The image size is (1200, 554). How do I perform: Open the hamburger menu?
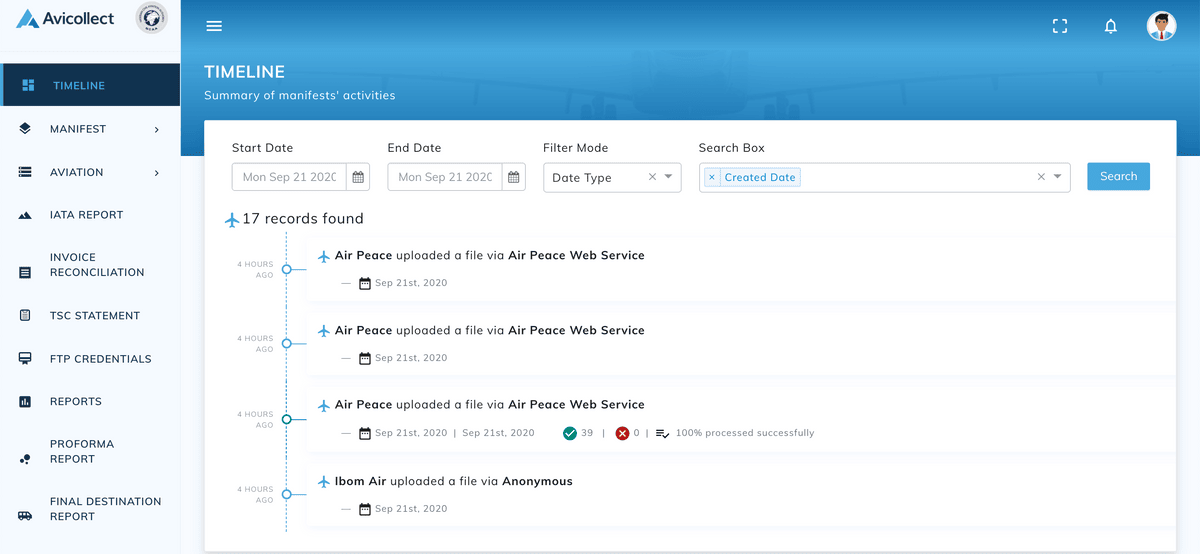coord(214,26)
